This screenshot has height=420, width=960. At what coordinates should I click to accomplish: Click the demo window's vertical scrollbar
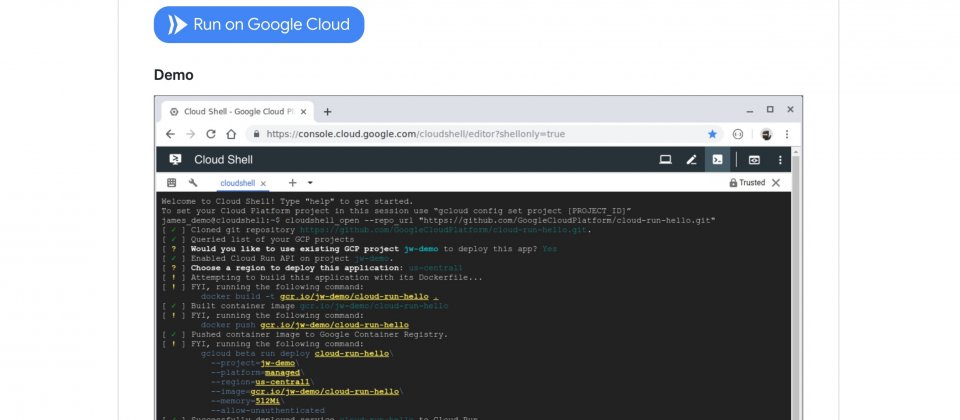tap(796, 283)
